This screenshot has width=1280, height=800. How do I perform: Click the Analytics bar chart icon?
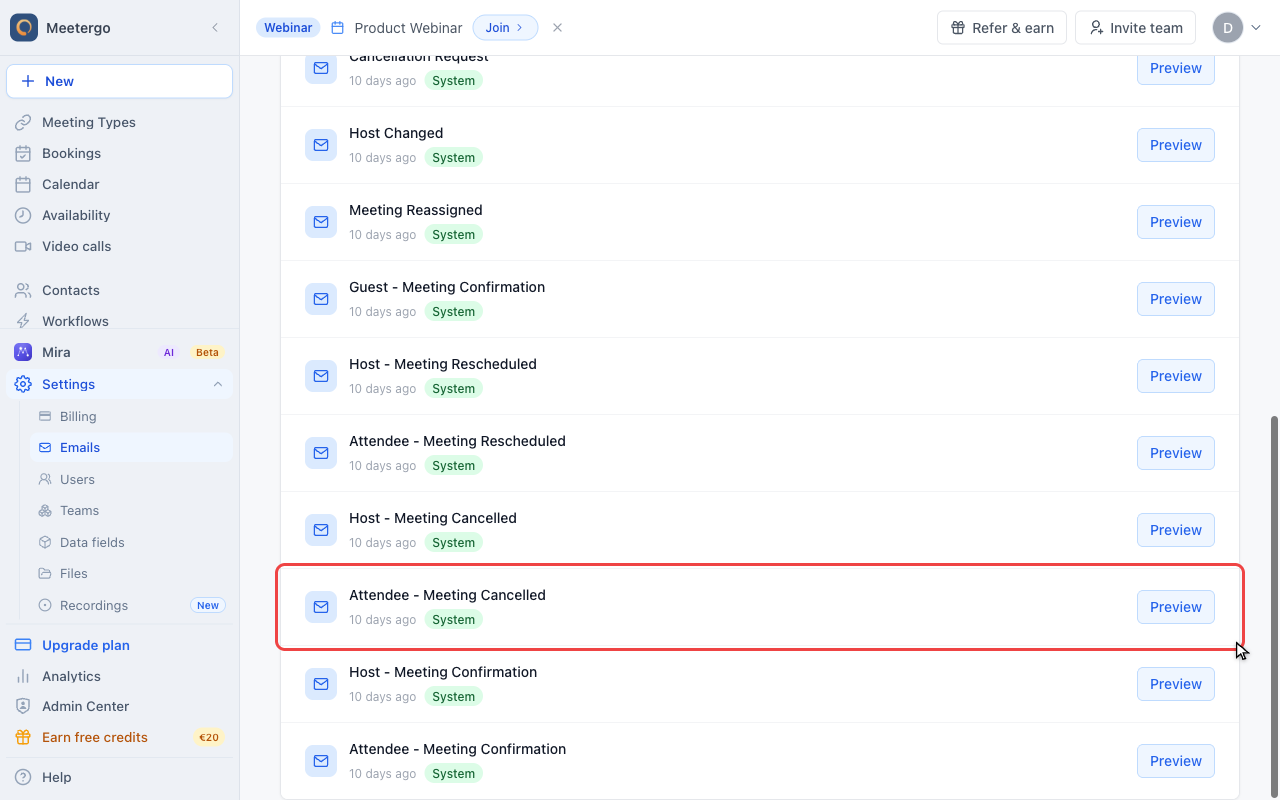(23, 676)
